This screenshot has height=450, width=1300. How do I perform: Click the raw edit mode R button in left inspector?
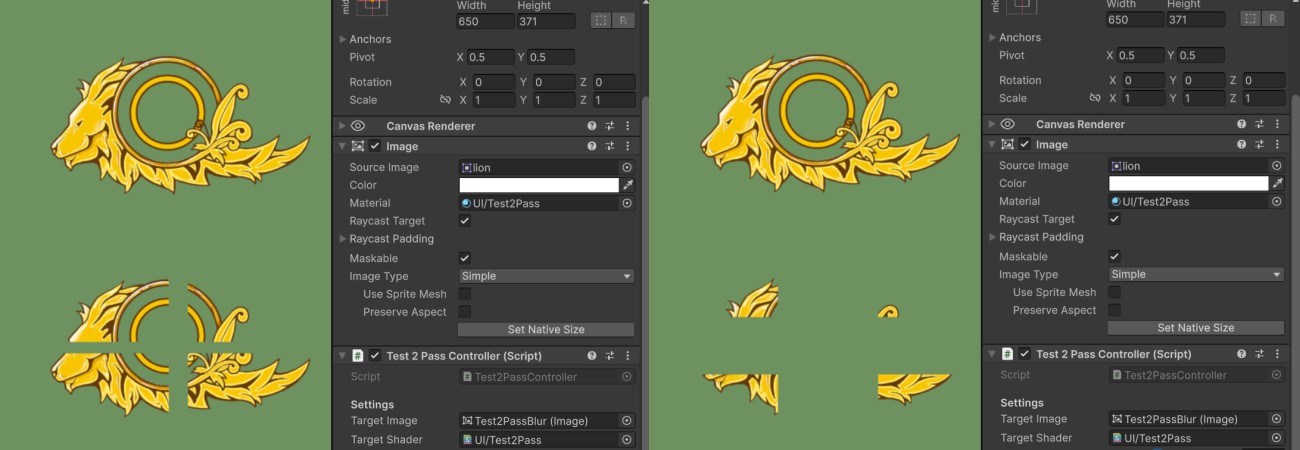point(624,20)
